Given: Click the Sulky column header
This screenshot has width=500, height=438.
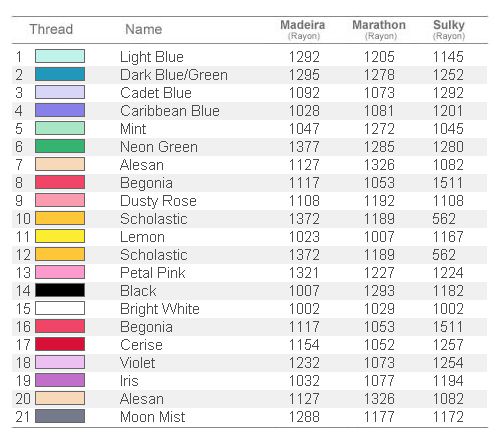Looking at the screenshot, I should pyautogui.click(x=449, y=29).
